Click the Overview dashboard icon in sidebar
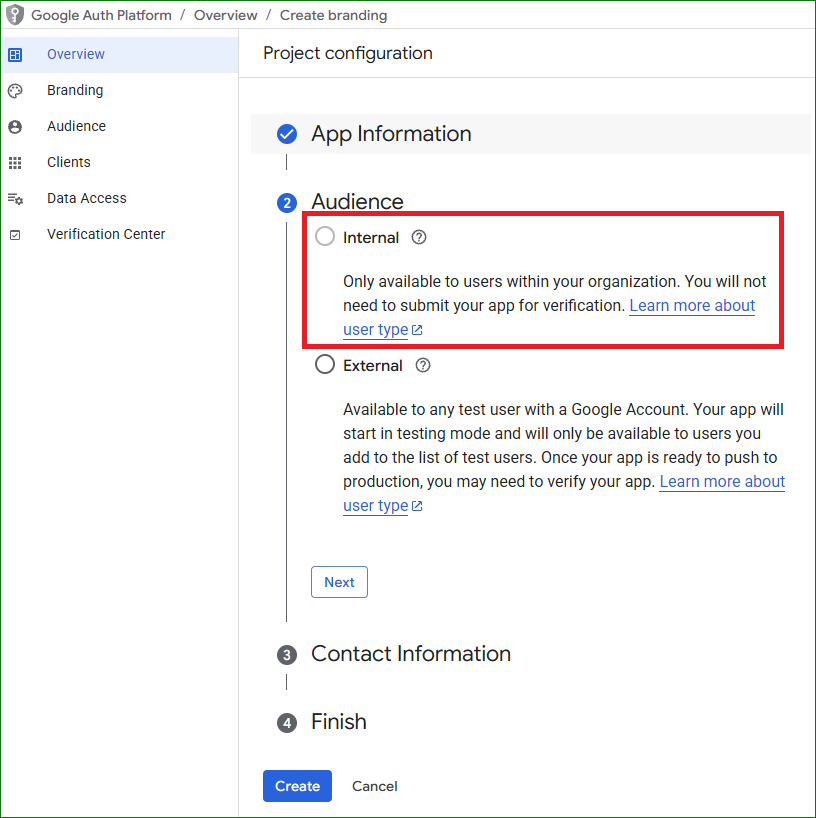Screen dimensions: 816x818 (15, 55)
